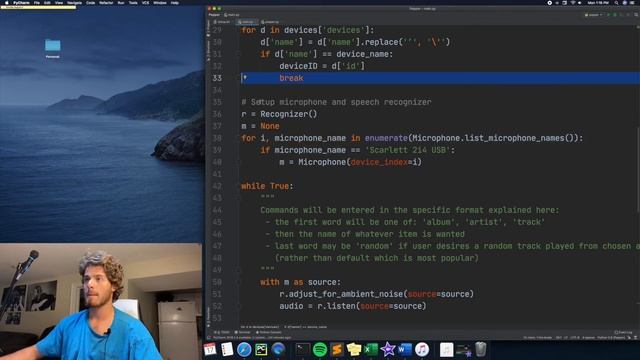This screenshot has width=640, height=360.
Task: Open the Refactor menu
Action: 106,2
